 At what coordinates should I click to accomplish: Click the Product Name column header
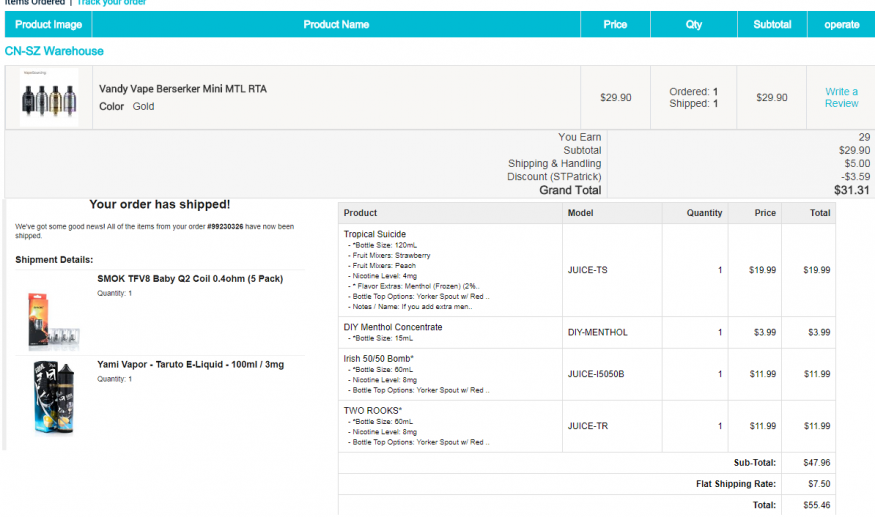(x=336, y=25)
